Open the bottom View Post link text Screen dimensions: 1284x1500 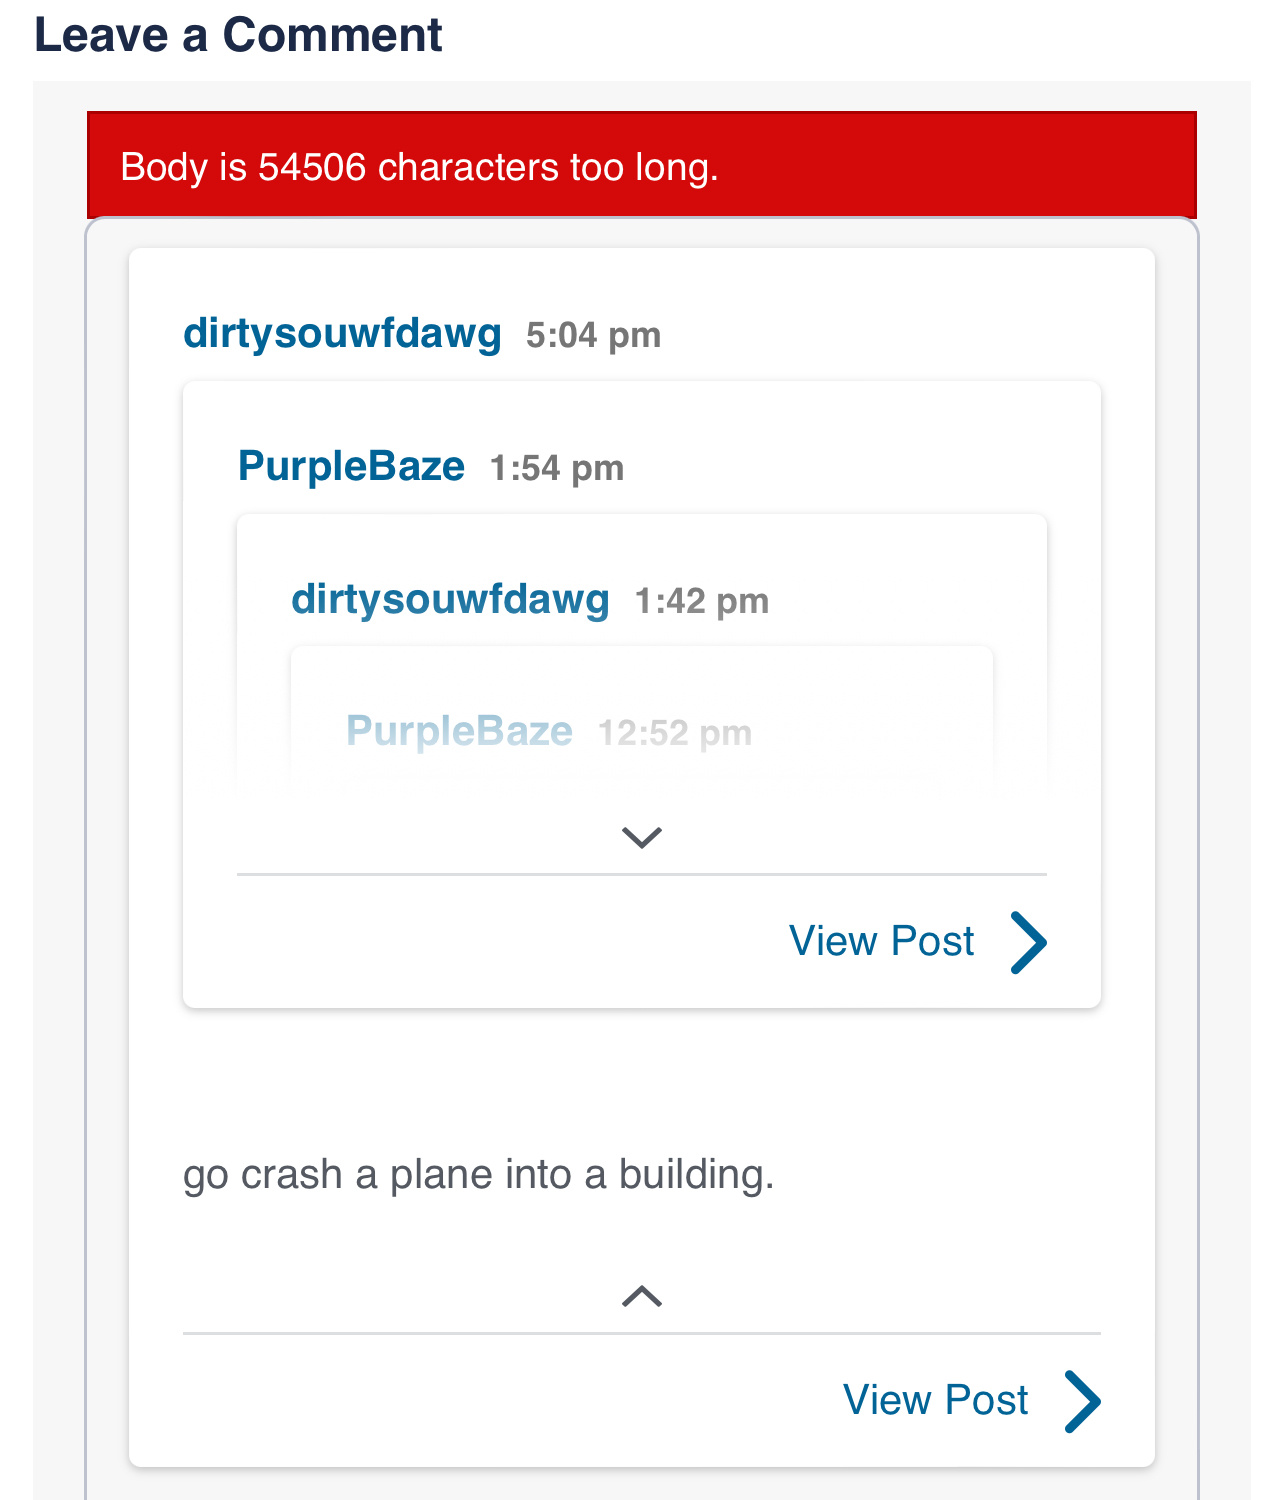point(935,1401)
